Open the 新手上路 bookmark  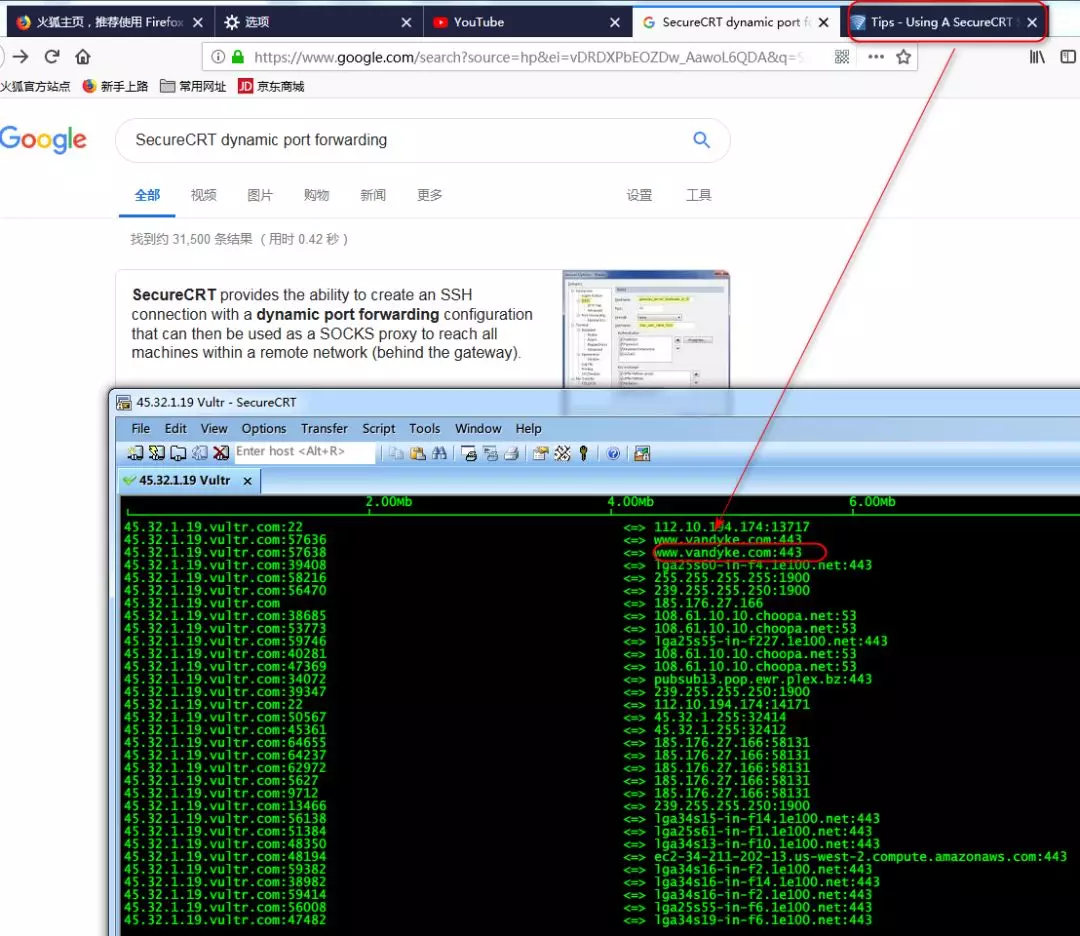coord(115,86)
